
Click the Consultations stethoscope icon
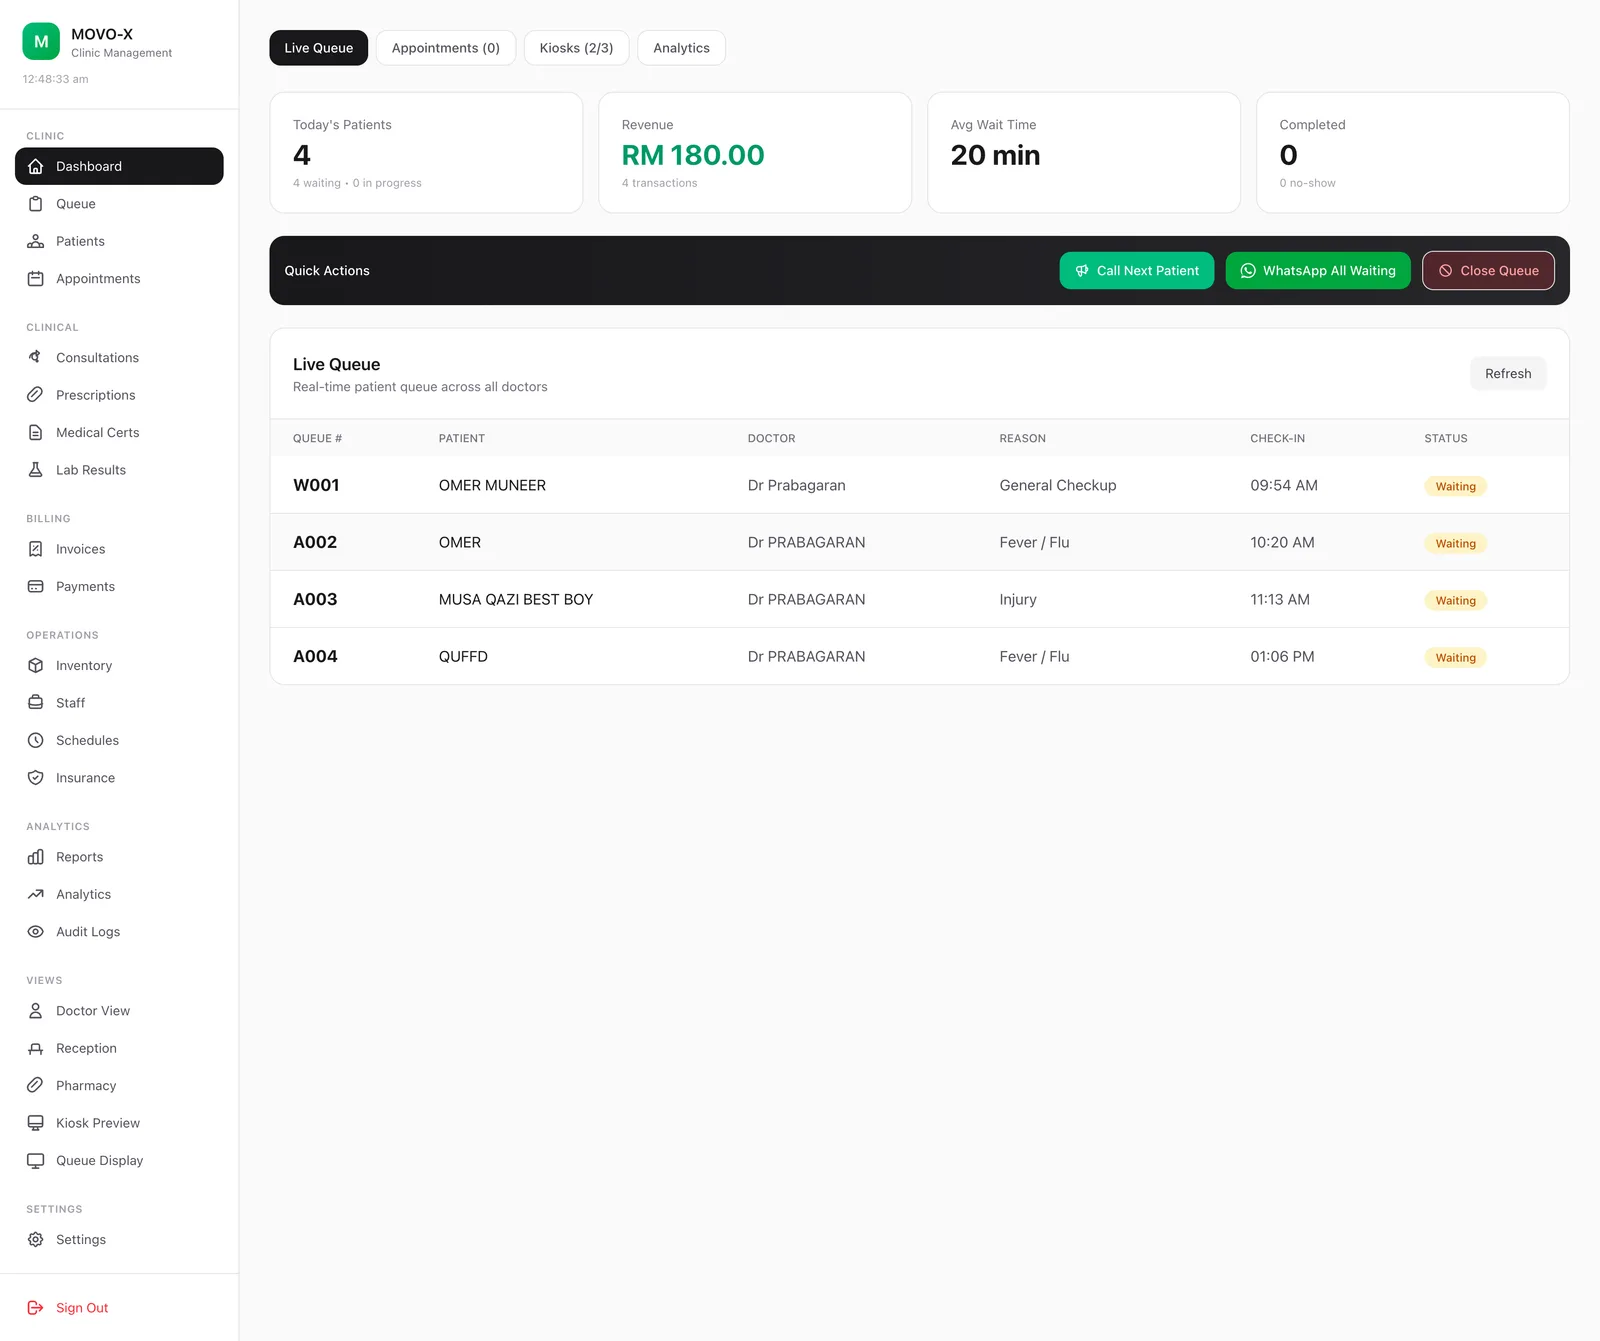point(36,358)
